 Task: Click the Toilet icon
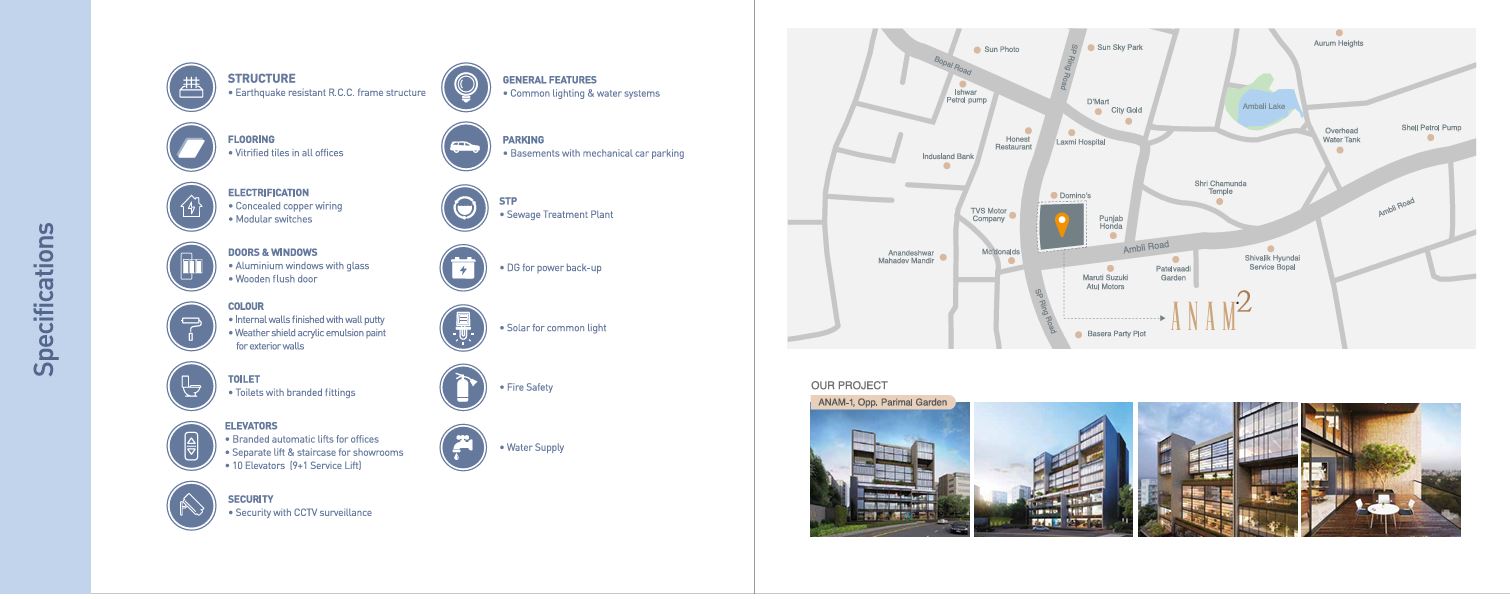[x=190, y=387]
